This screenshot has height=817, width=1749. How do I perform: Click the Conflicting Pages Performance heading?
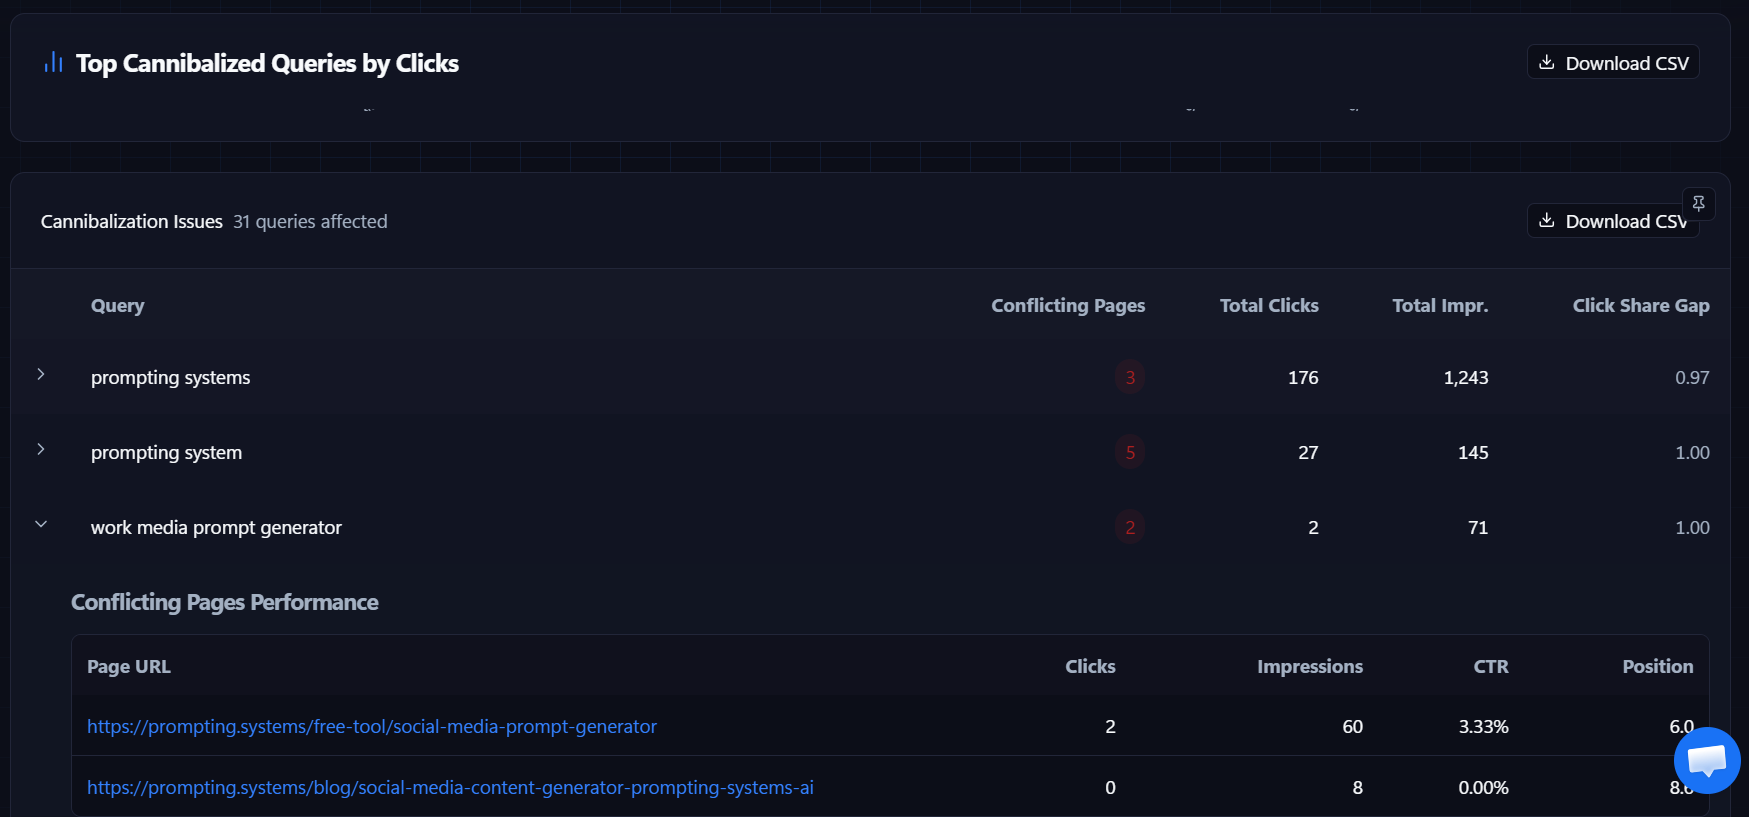point(225,602)
